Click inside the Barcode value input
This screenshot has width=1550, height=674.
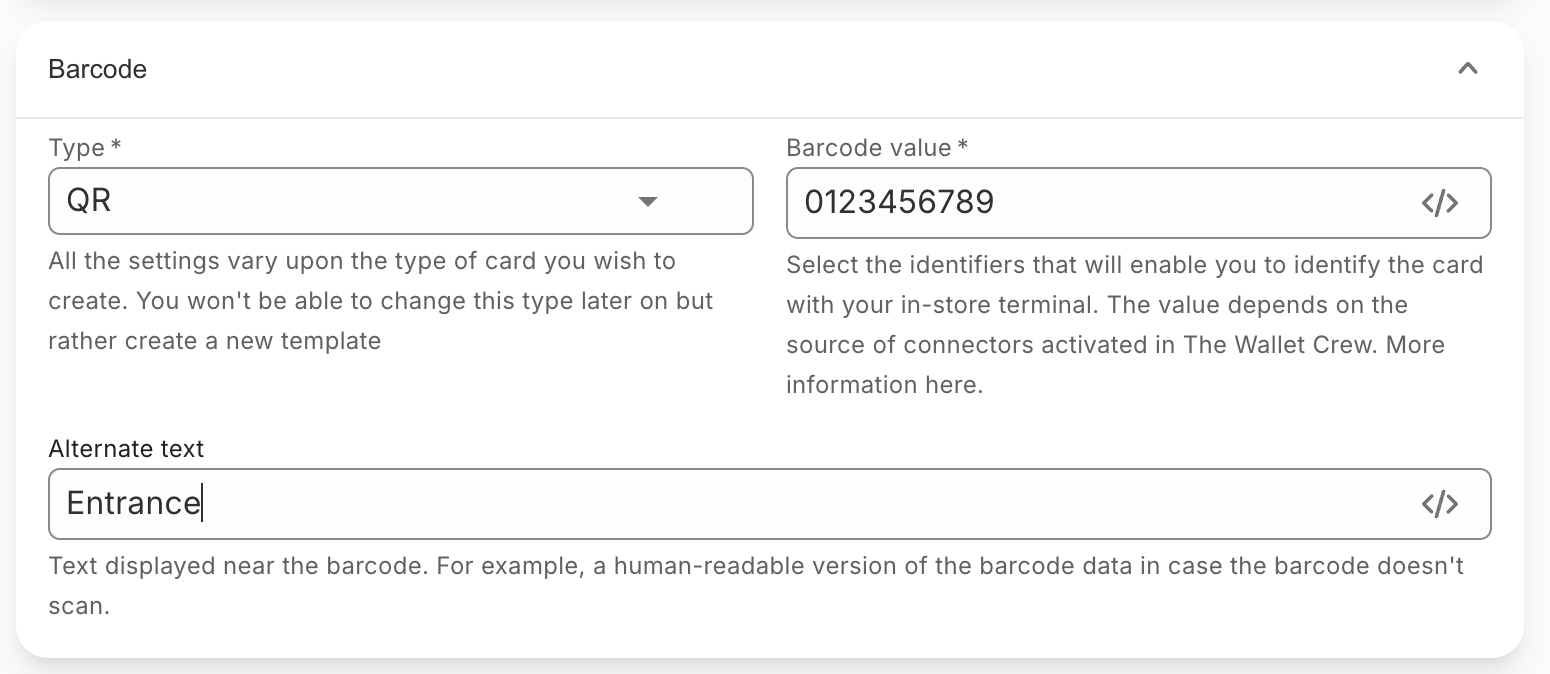coord(1050,202)
